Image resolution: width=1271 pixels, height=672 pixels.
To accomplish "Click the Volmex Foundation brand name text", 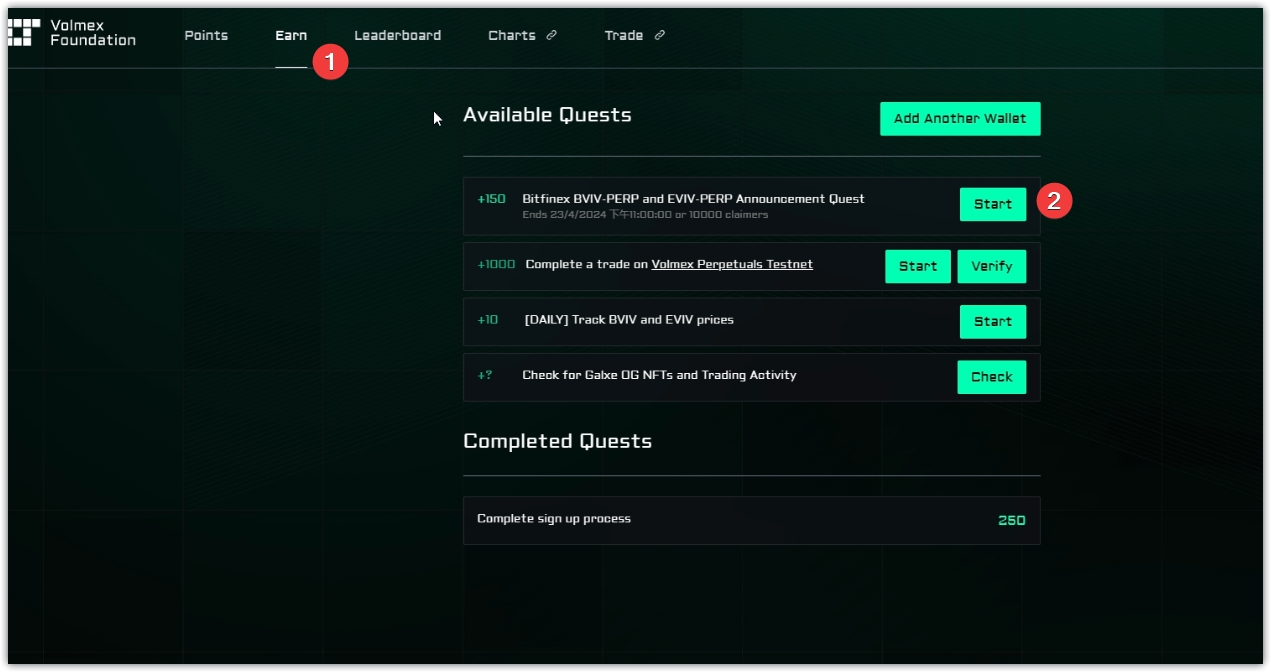I will click(92, 33).
